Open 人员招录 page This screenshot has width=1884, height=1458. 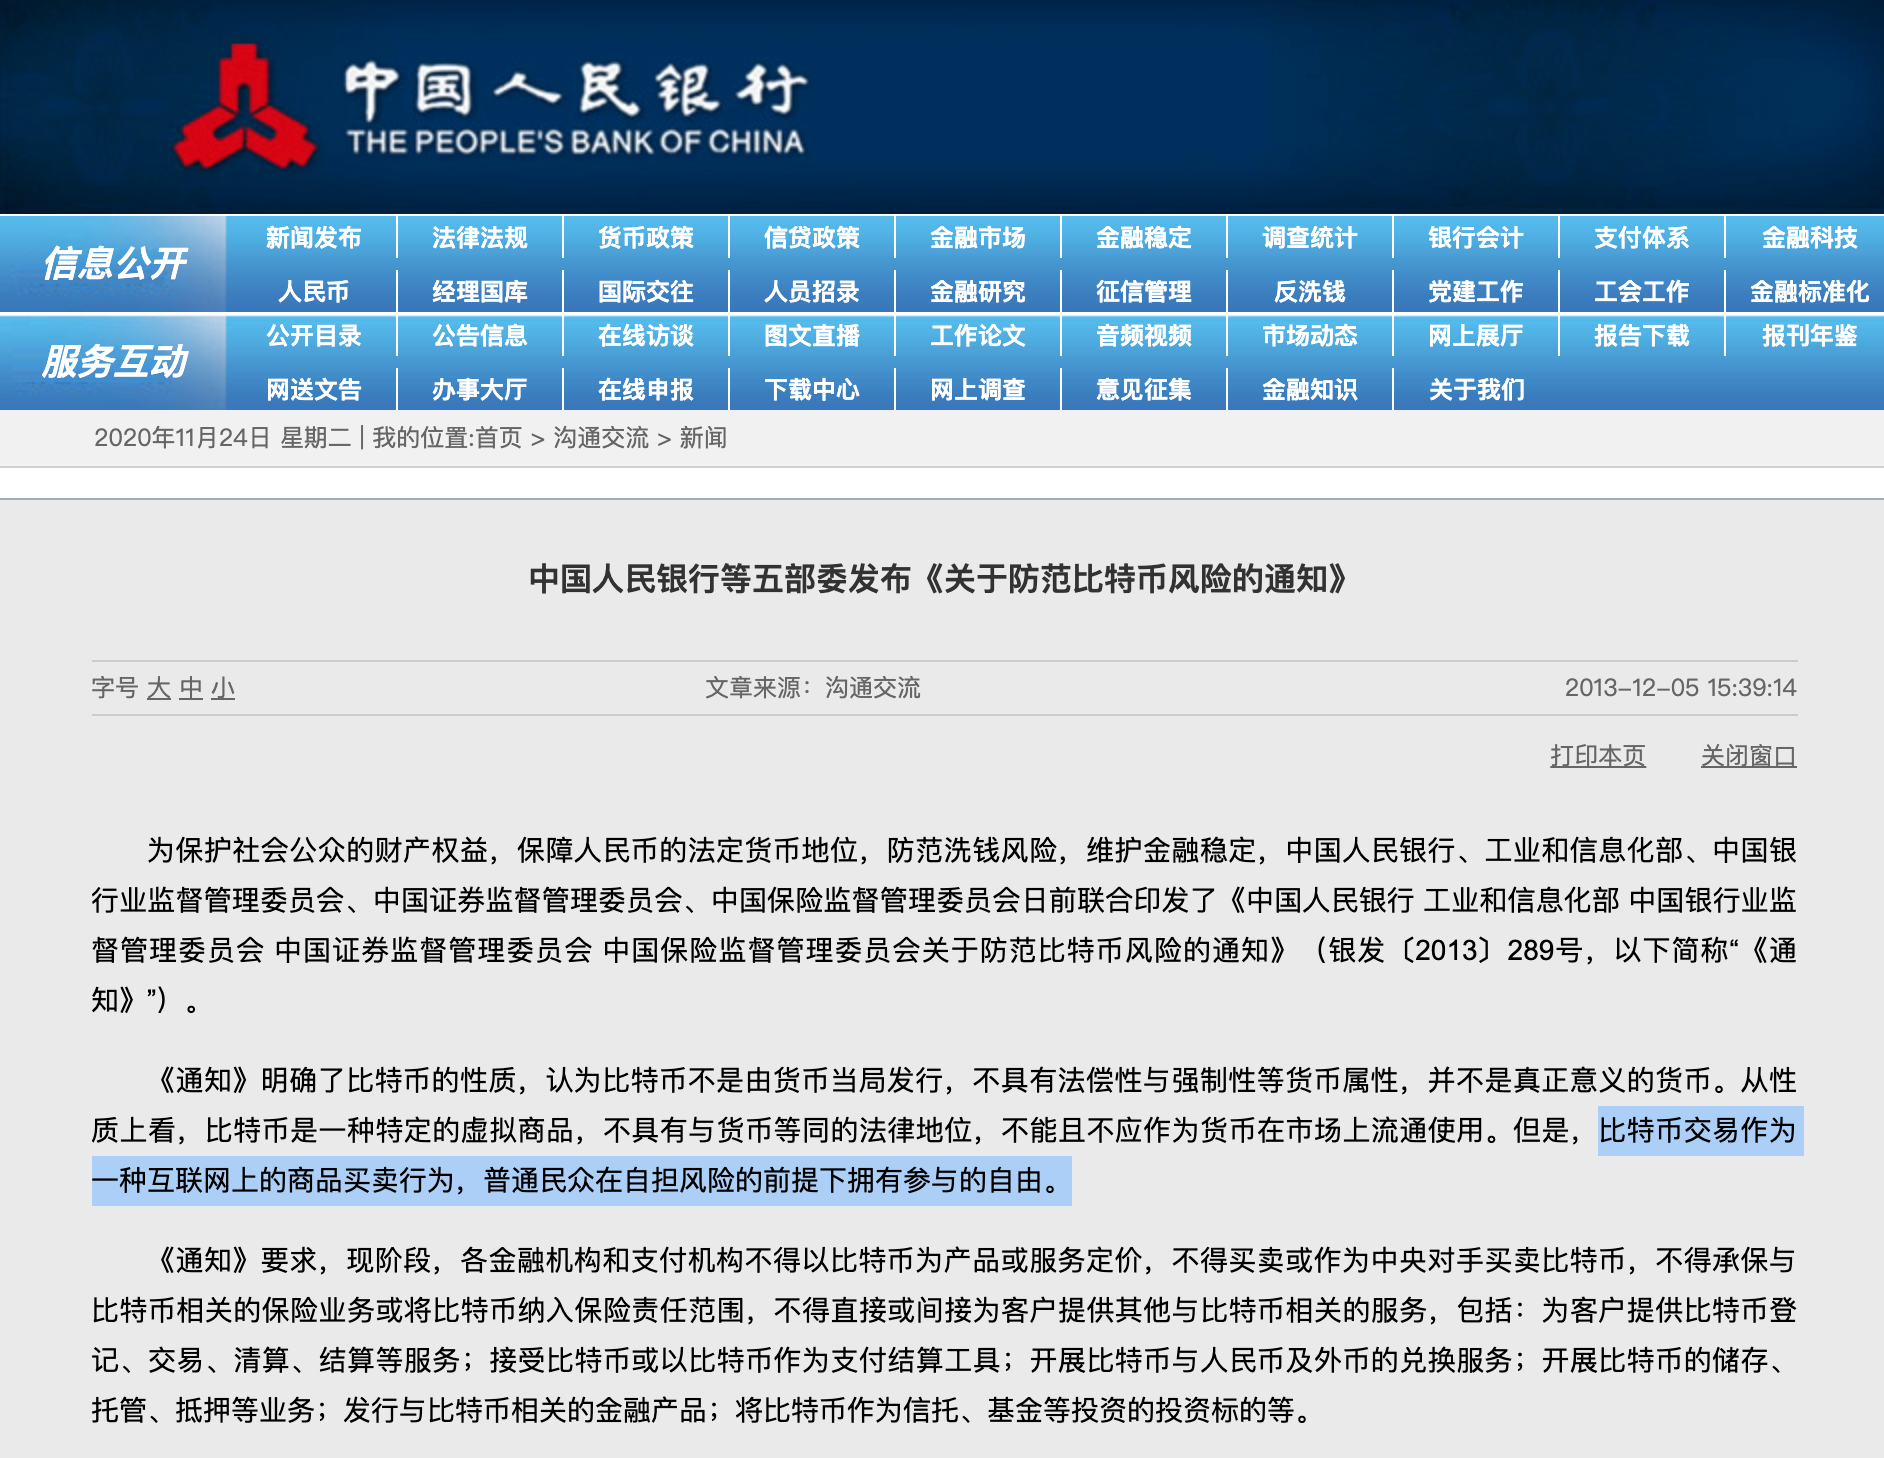coord(811,292)
